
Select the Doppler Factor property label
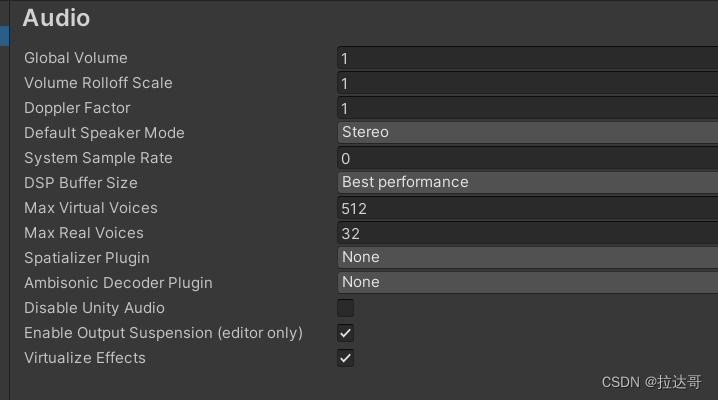click(x=77, y=108)
